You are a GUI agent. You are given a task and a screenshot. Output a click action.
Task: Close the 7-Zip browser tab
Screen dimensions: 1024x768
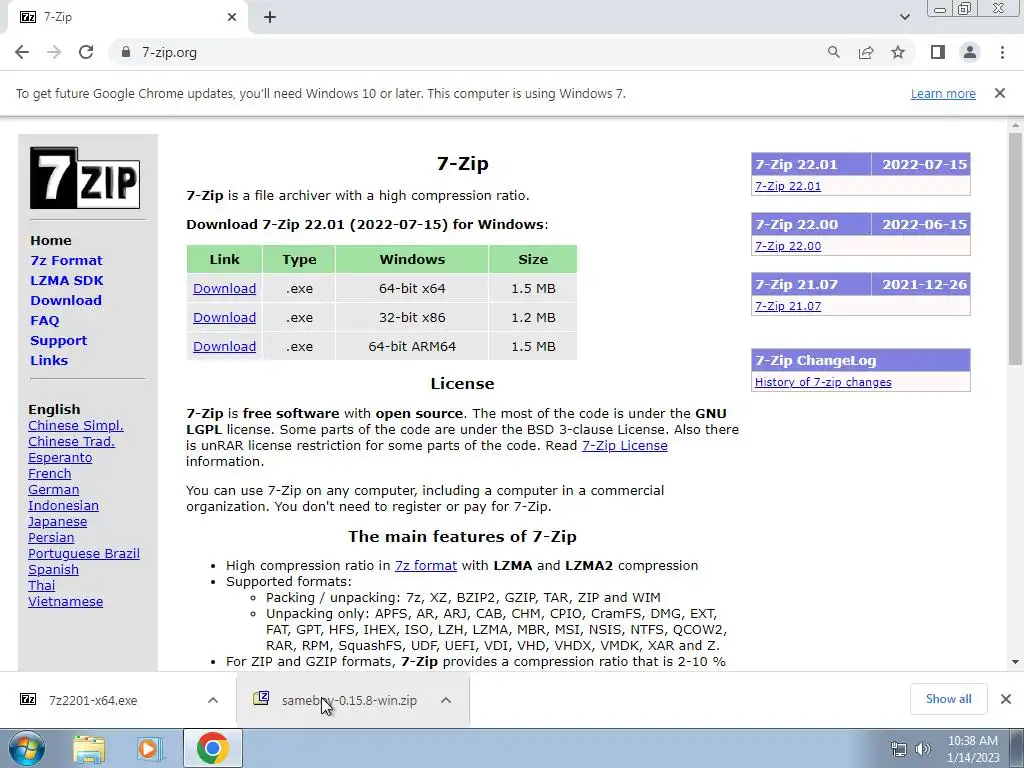pos(232,17)
